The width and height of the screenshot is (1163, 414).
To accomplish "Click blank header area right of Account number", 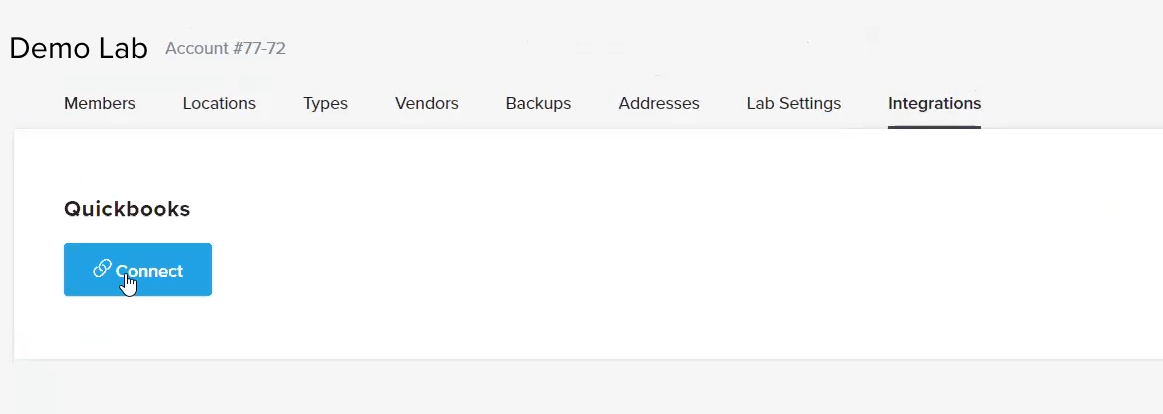I will [x=668, y=48].
